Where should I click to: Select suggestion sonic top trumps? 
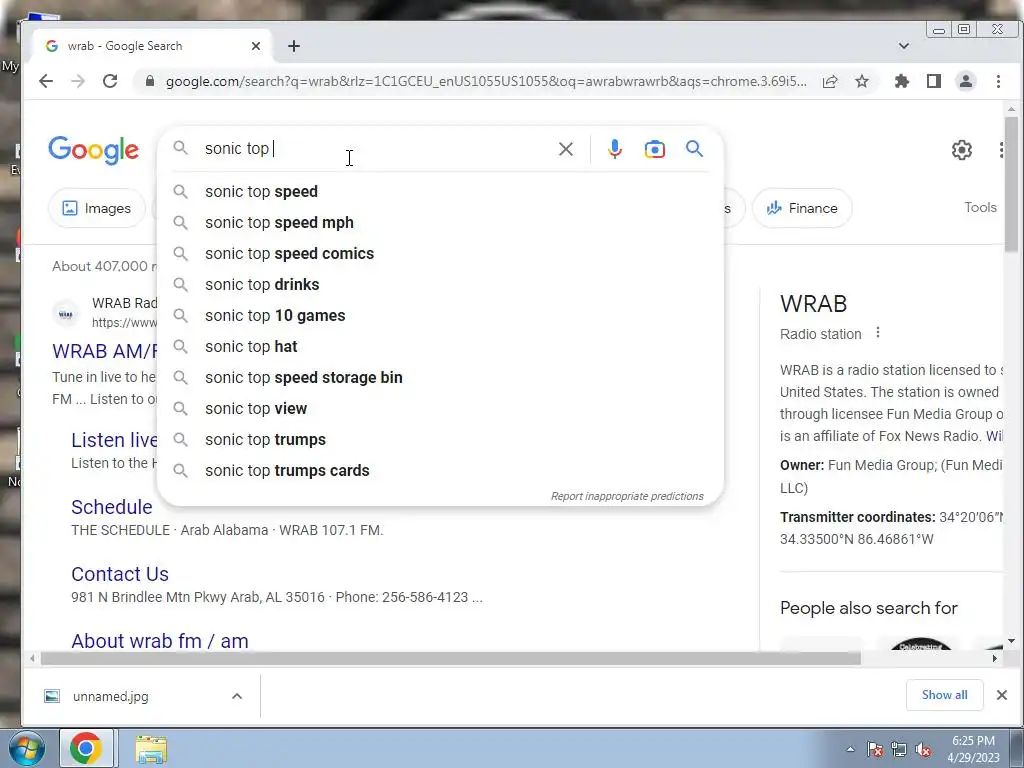pos(440,440)
